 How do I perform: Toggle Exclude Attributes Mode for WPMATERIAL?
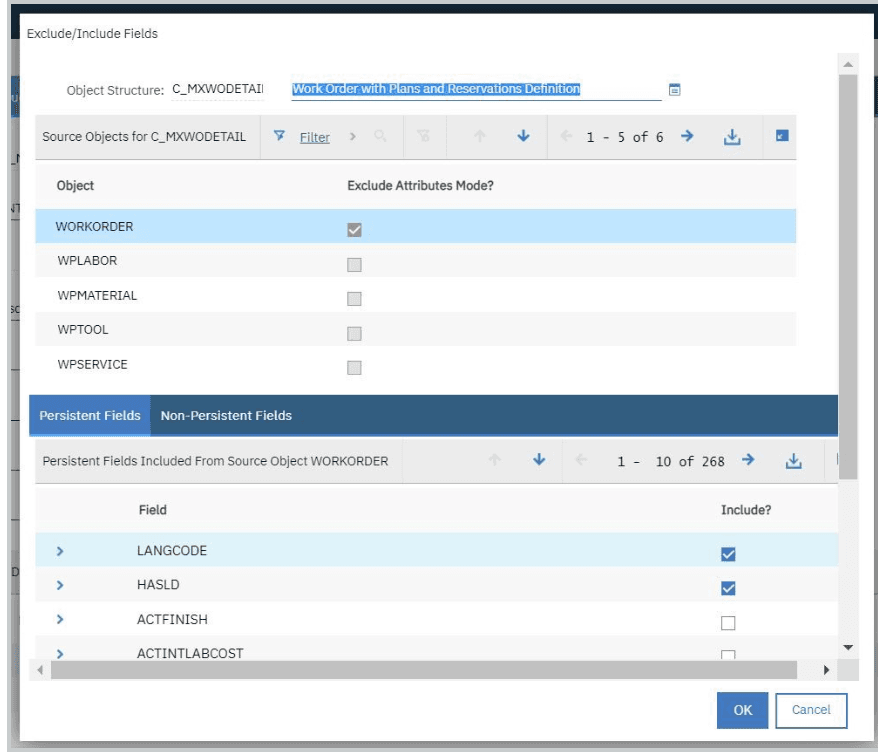(x=354, y=298)
